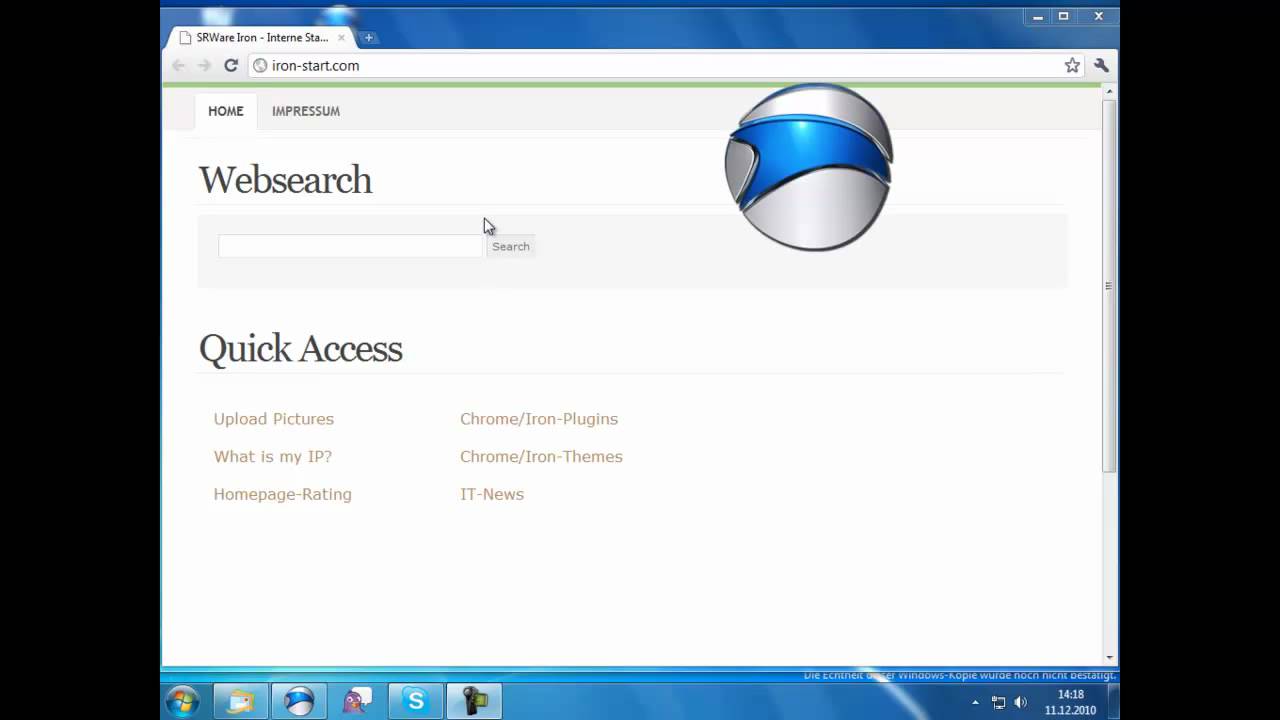Reload the page with refresh icon
The image size is (1280, 720).
click(231, 65)
